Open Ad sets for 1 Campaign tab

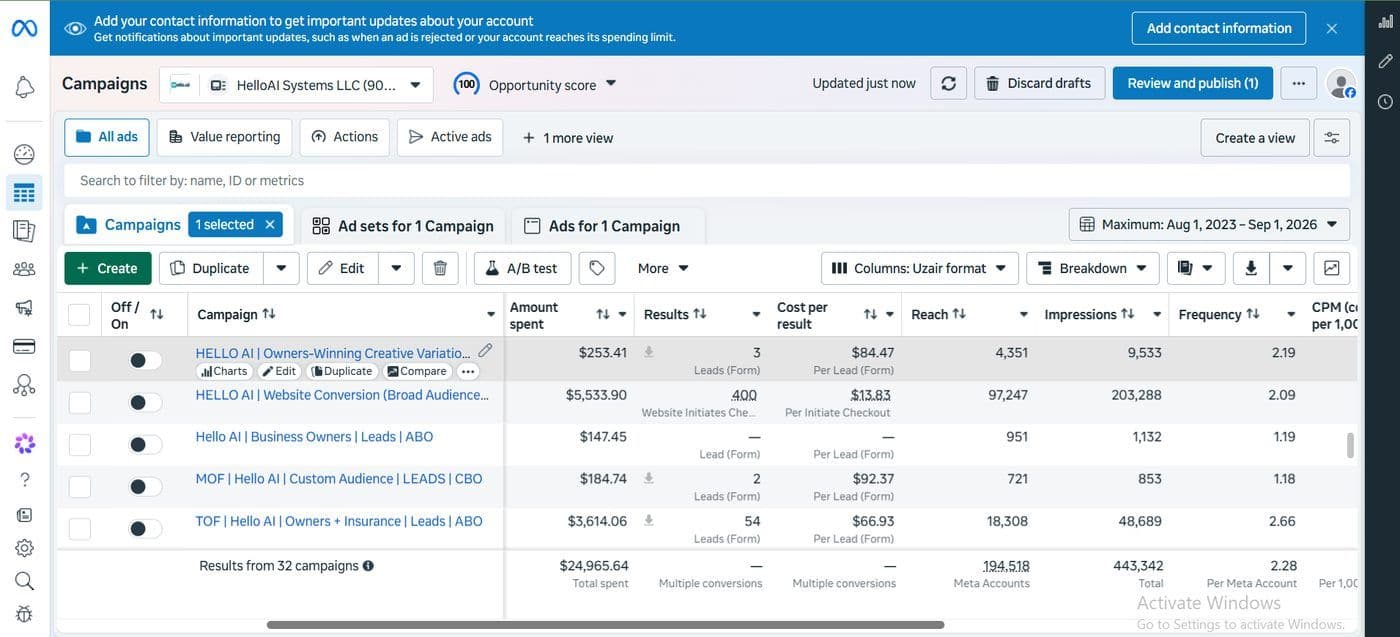pyautogui.click(x=403, y=226)
